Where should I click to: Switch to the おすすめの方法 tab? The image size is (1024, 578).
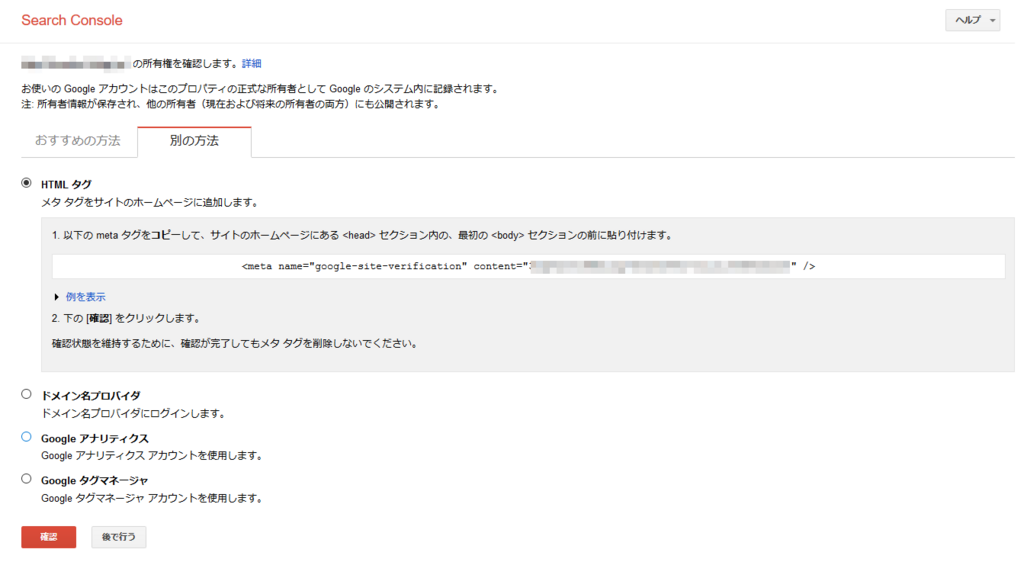[x=78, y=140]
